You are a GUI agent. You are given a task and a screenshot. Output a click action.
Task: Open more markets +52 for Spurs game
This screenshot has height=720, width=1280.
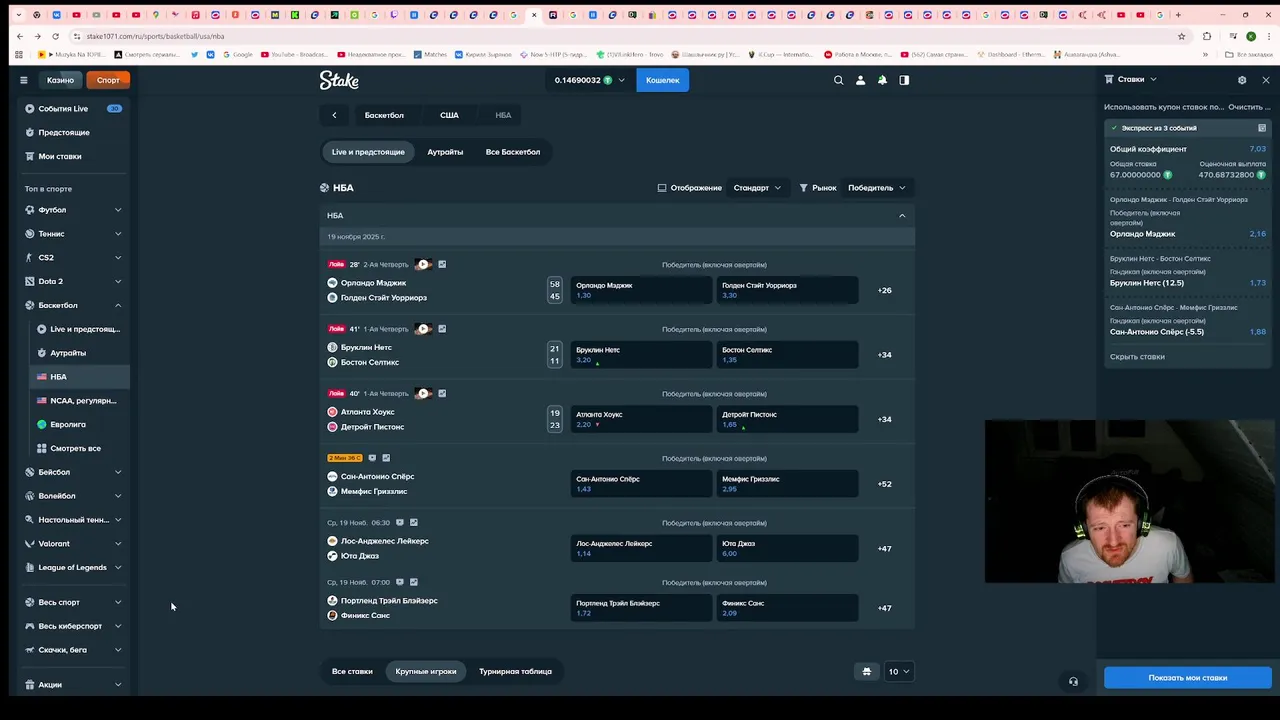(884, 484)
